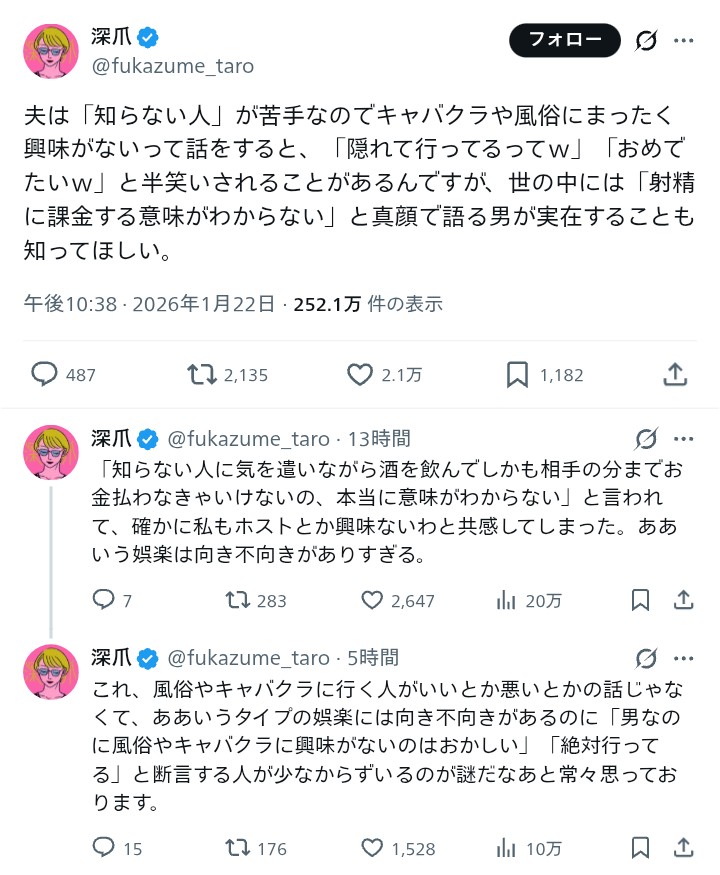Open the @fukazume_taro handle under main author name
720x875 pixels.
click(x=173, y=66)
